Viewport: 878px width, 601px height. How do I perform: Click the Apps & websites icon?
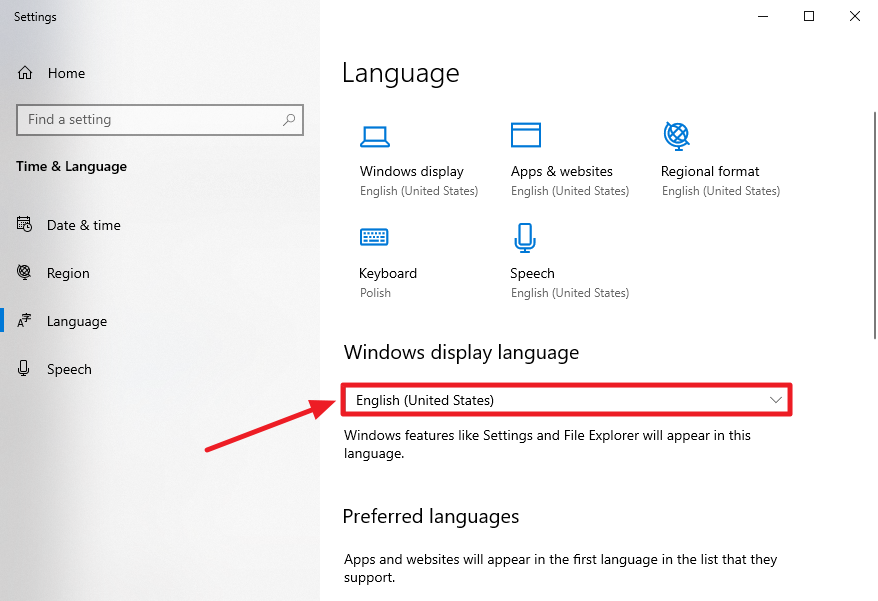point(525,134)
